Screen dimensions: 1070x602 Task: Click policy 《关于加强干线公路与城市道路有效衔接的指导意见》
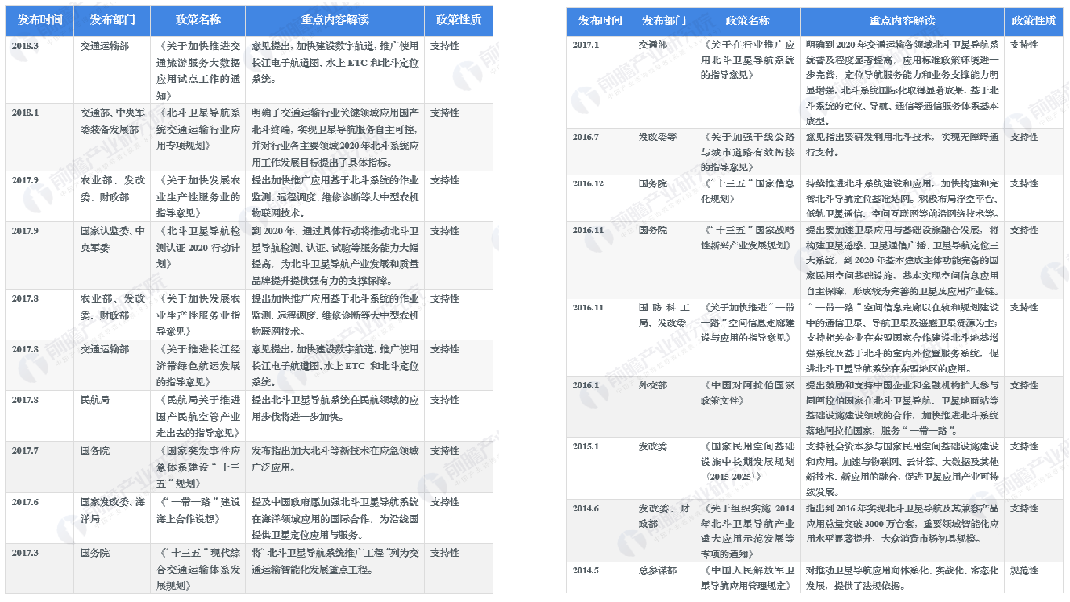pos(747,152)
